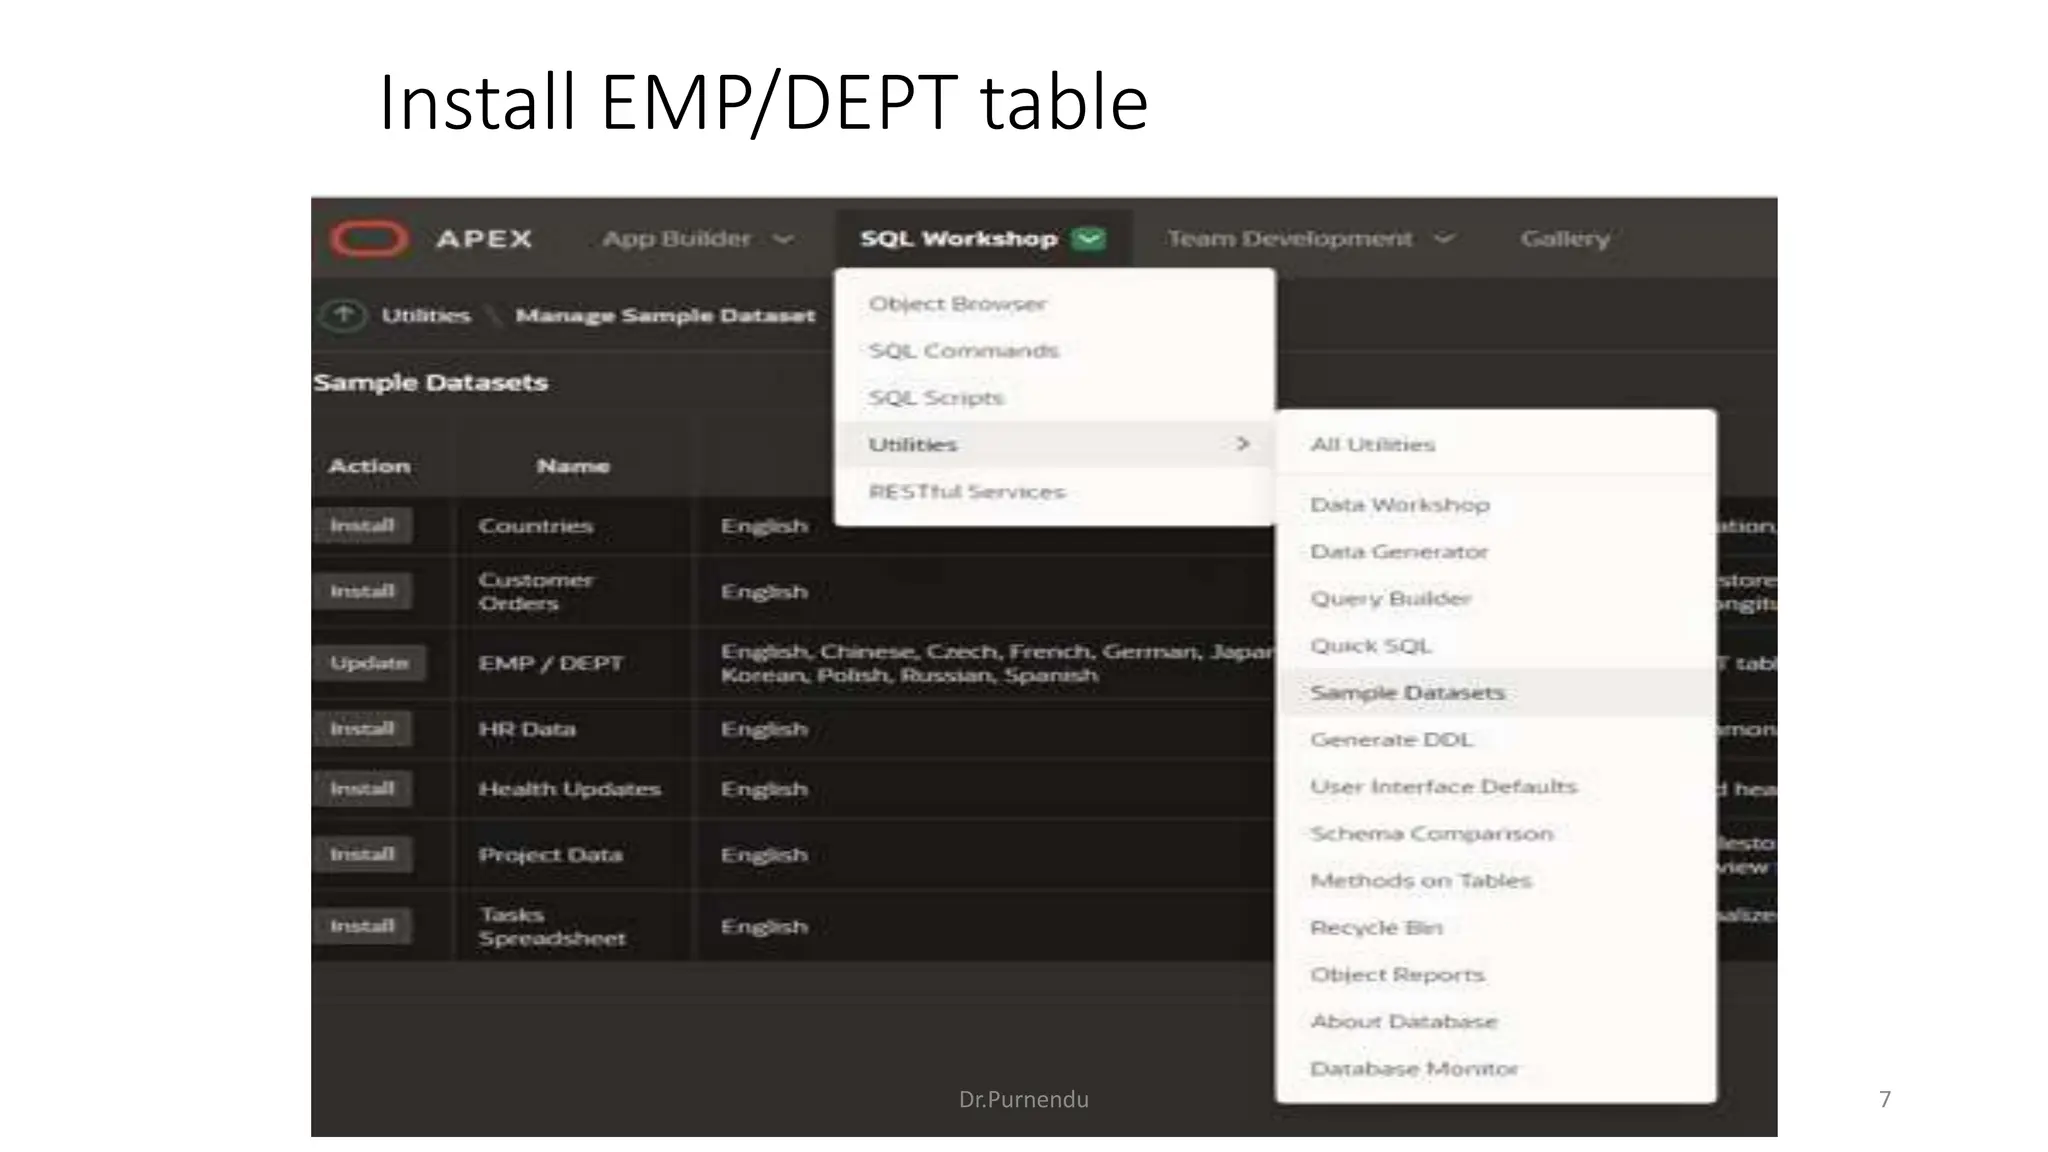
Task: Select SQL Workshop in the top bar
Action: [x=958, y=239]
